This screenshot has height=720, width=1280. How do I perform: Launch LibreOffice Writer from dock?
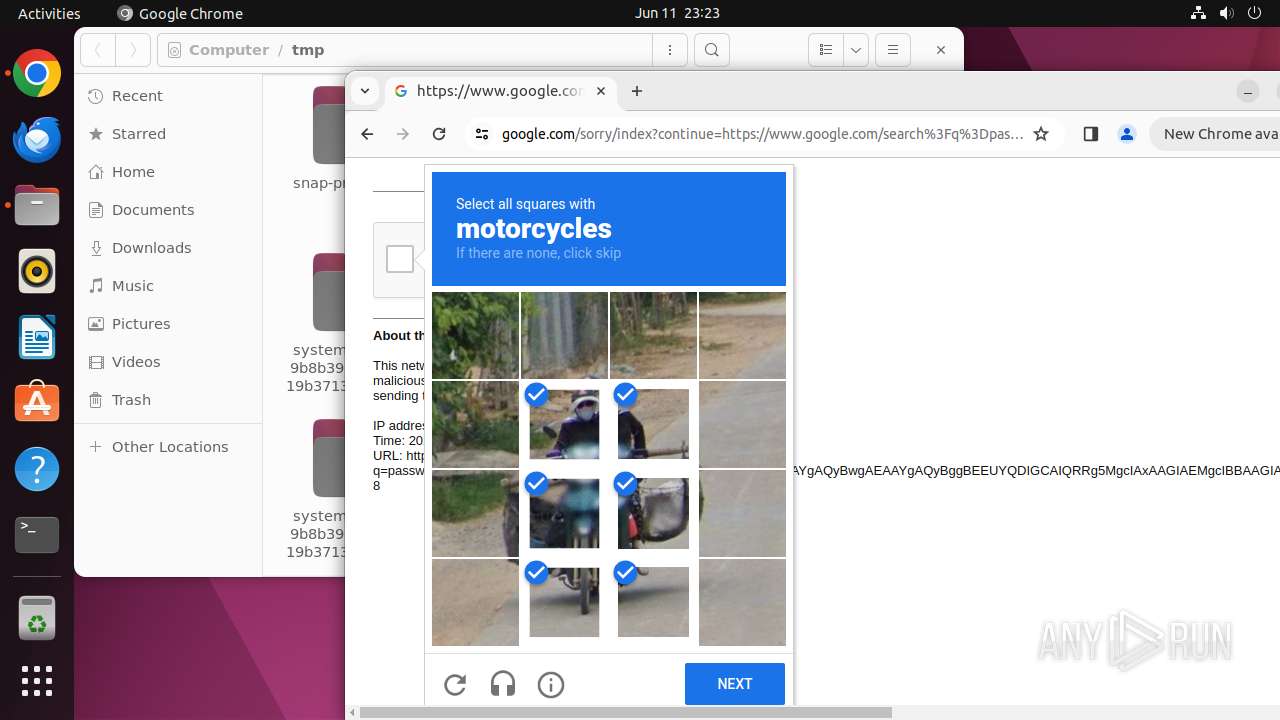point(37,338)
